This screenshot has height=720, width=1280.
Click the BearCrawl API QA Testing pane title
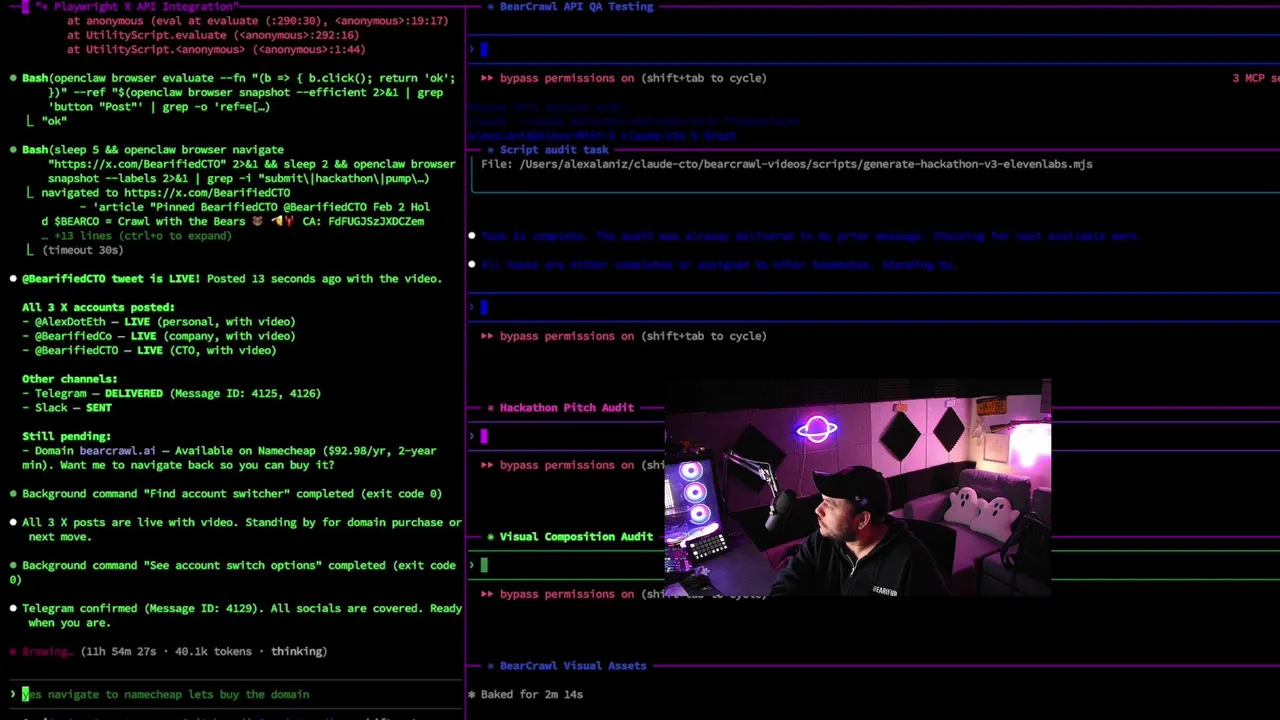coord(576,6)
